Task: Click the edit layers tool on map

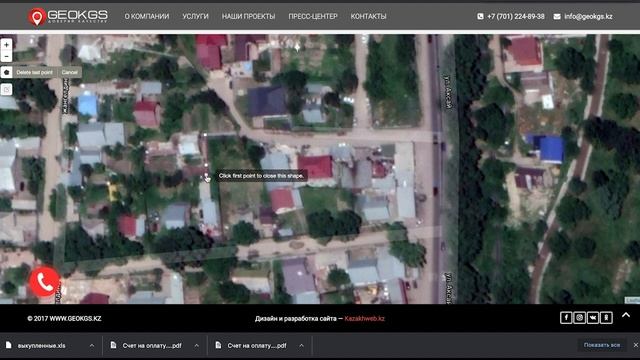Action: coord(6,89)
